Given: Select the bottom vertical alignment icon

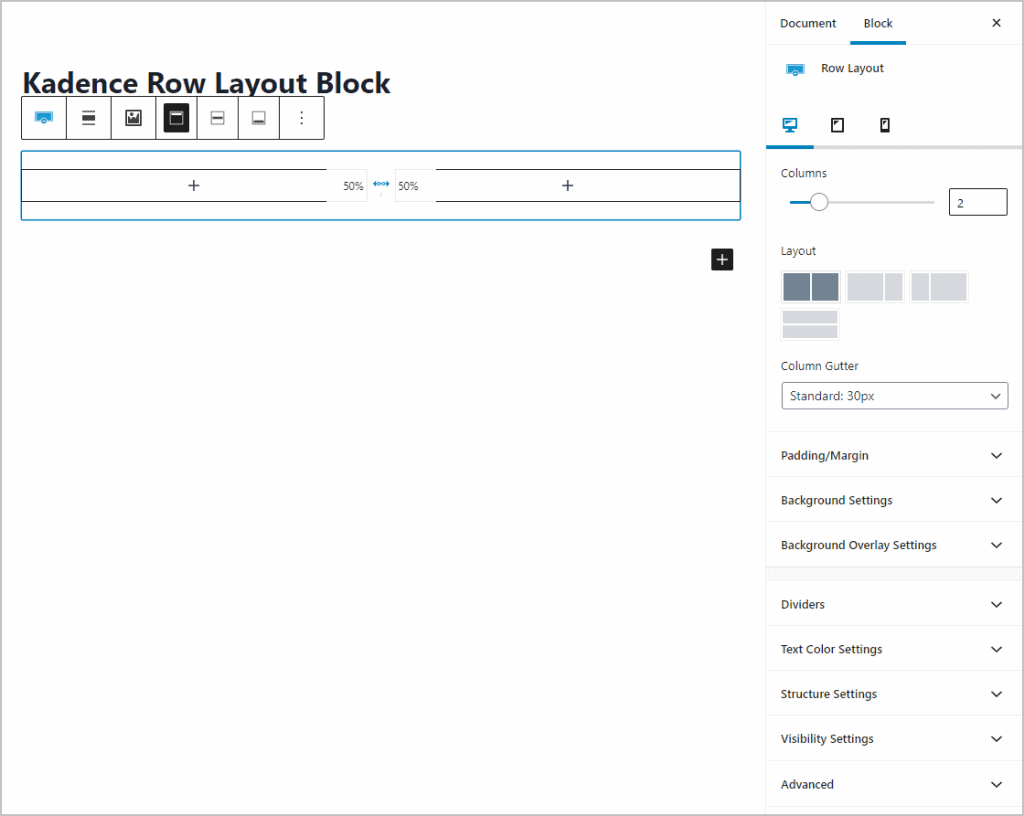Looking at the screenshot, I should (259, 118).
